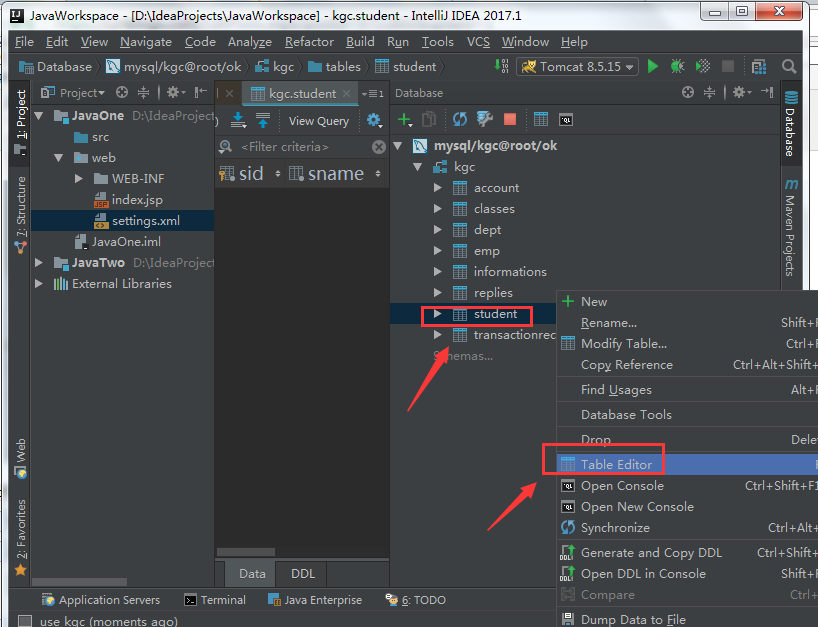Open Maven Projects side panel
Image resolution: width=818 pixels, height=627 pixels.
tap(791, 227)
